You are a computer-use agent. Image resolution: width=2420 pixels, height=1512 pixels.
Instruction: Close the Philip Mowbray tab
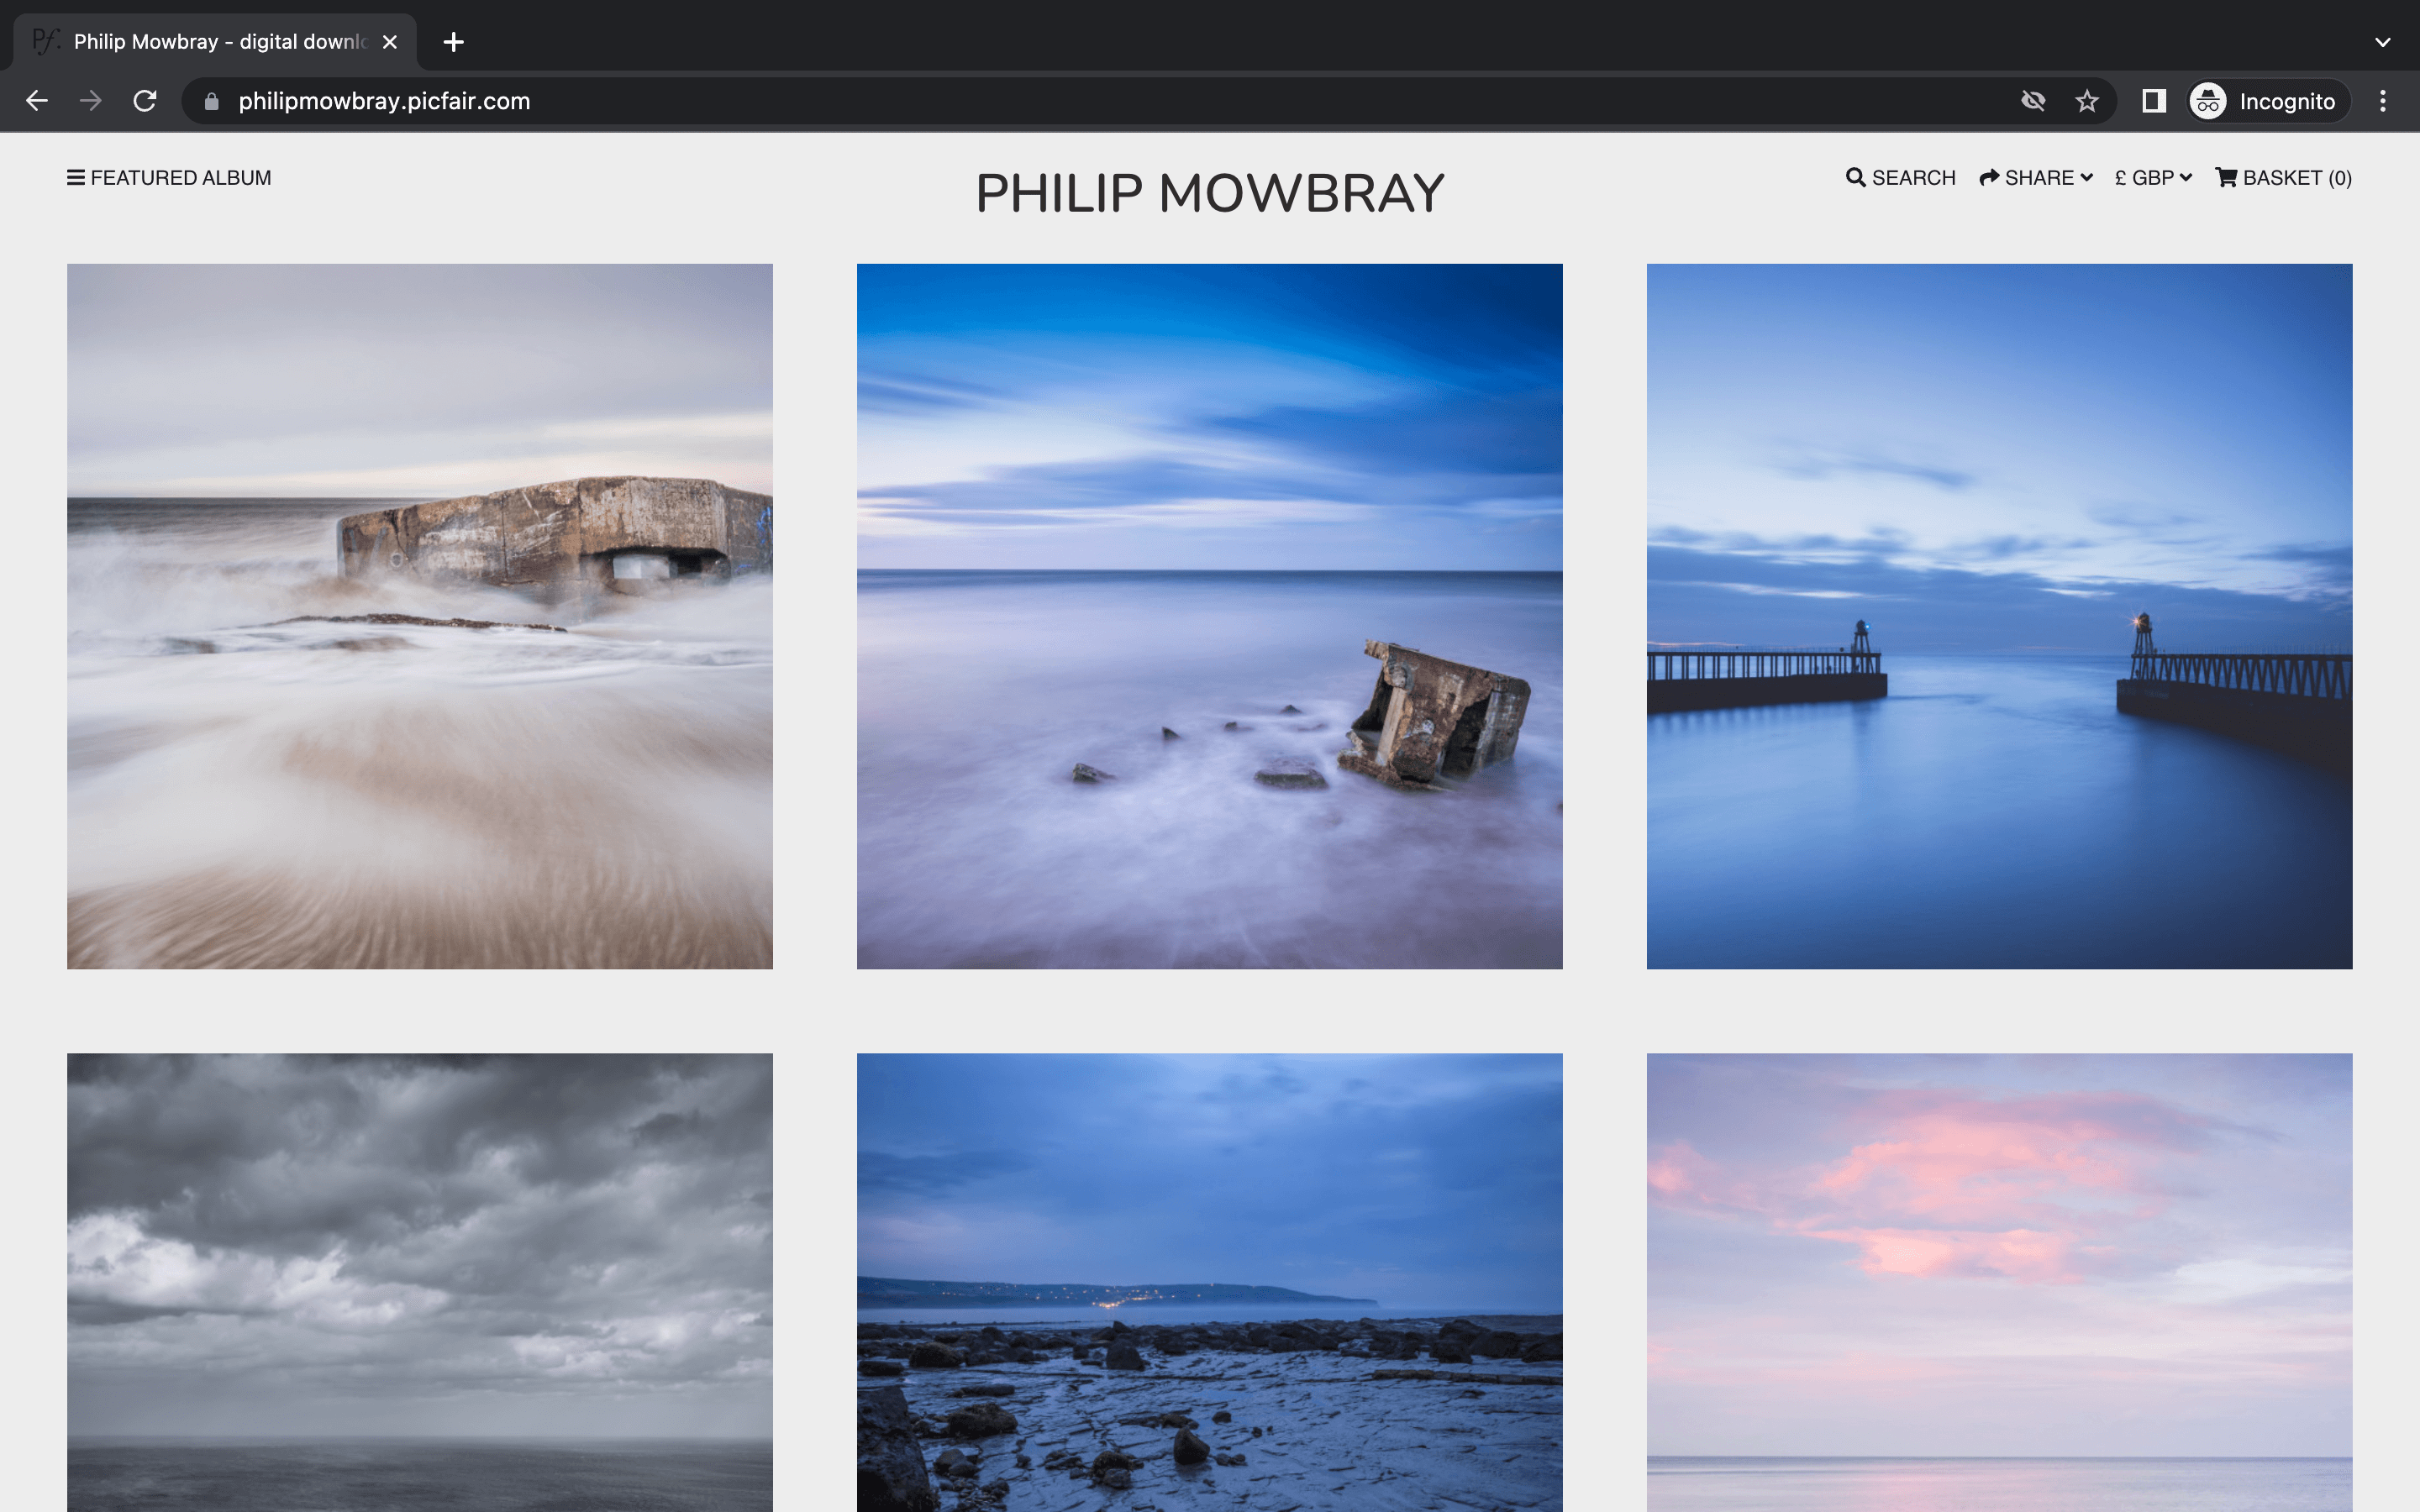[x=390, y=42]
